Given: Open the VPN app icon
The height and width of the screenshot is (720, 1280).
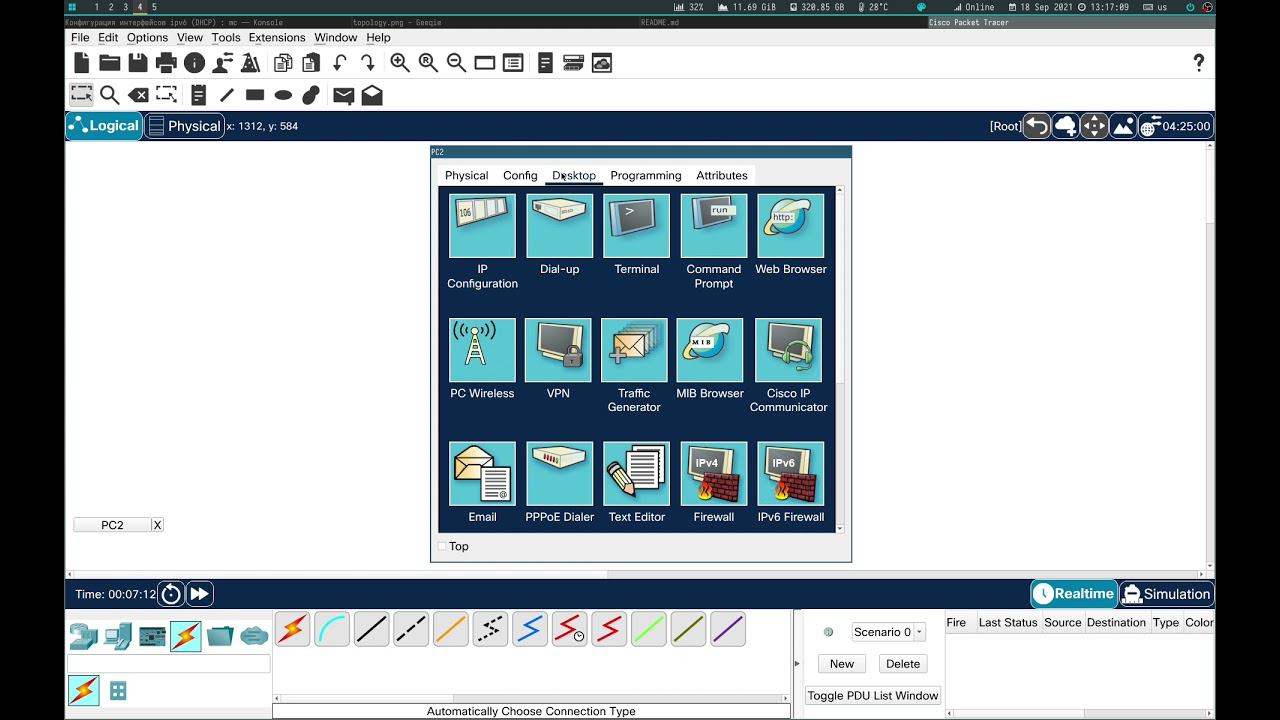Looking at the screenshot, I should point(558,350).
